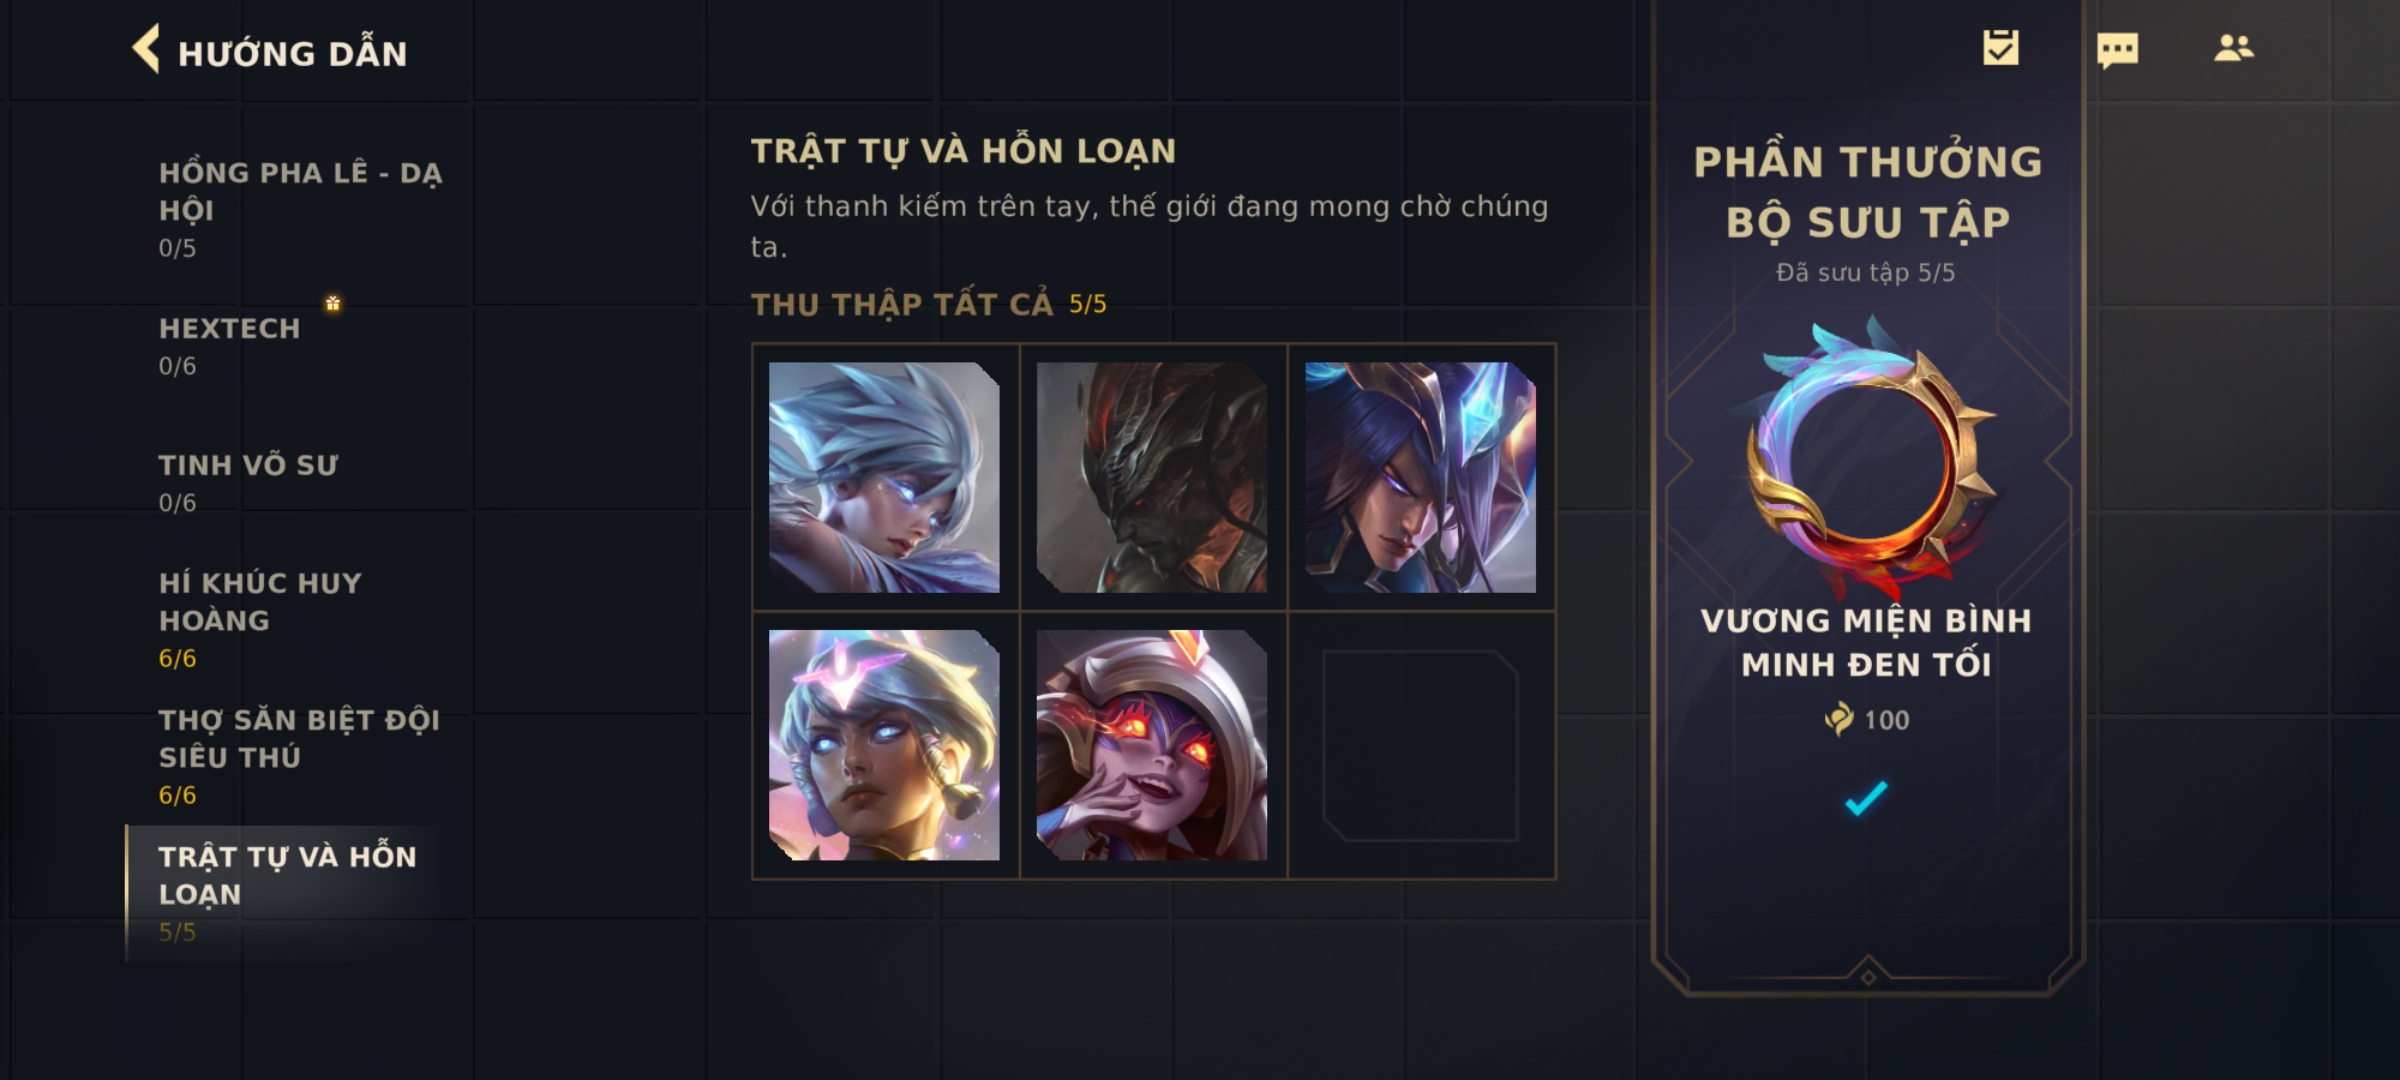Image resolution: width=2400 pixels, height=1080 pixels.
Task: Open the white-haired Riven skin thumbnail
Action: point(884,477)
